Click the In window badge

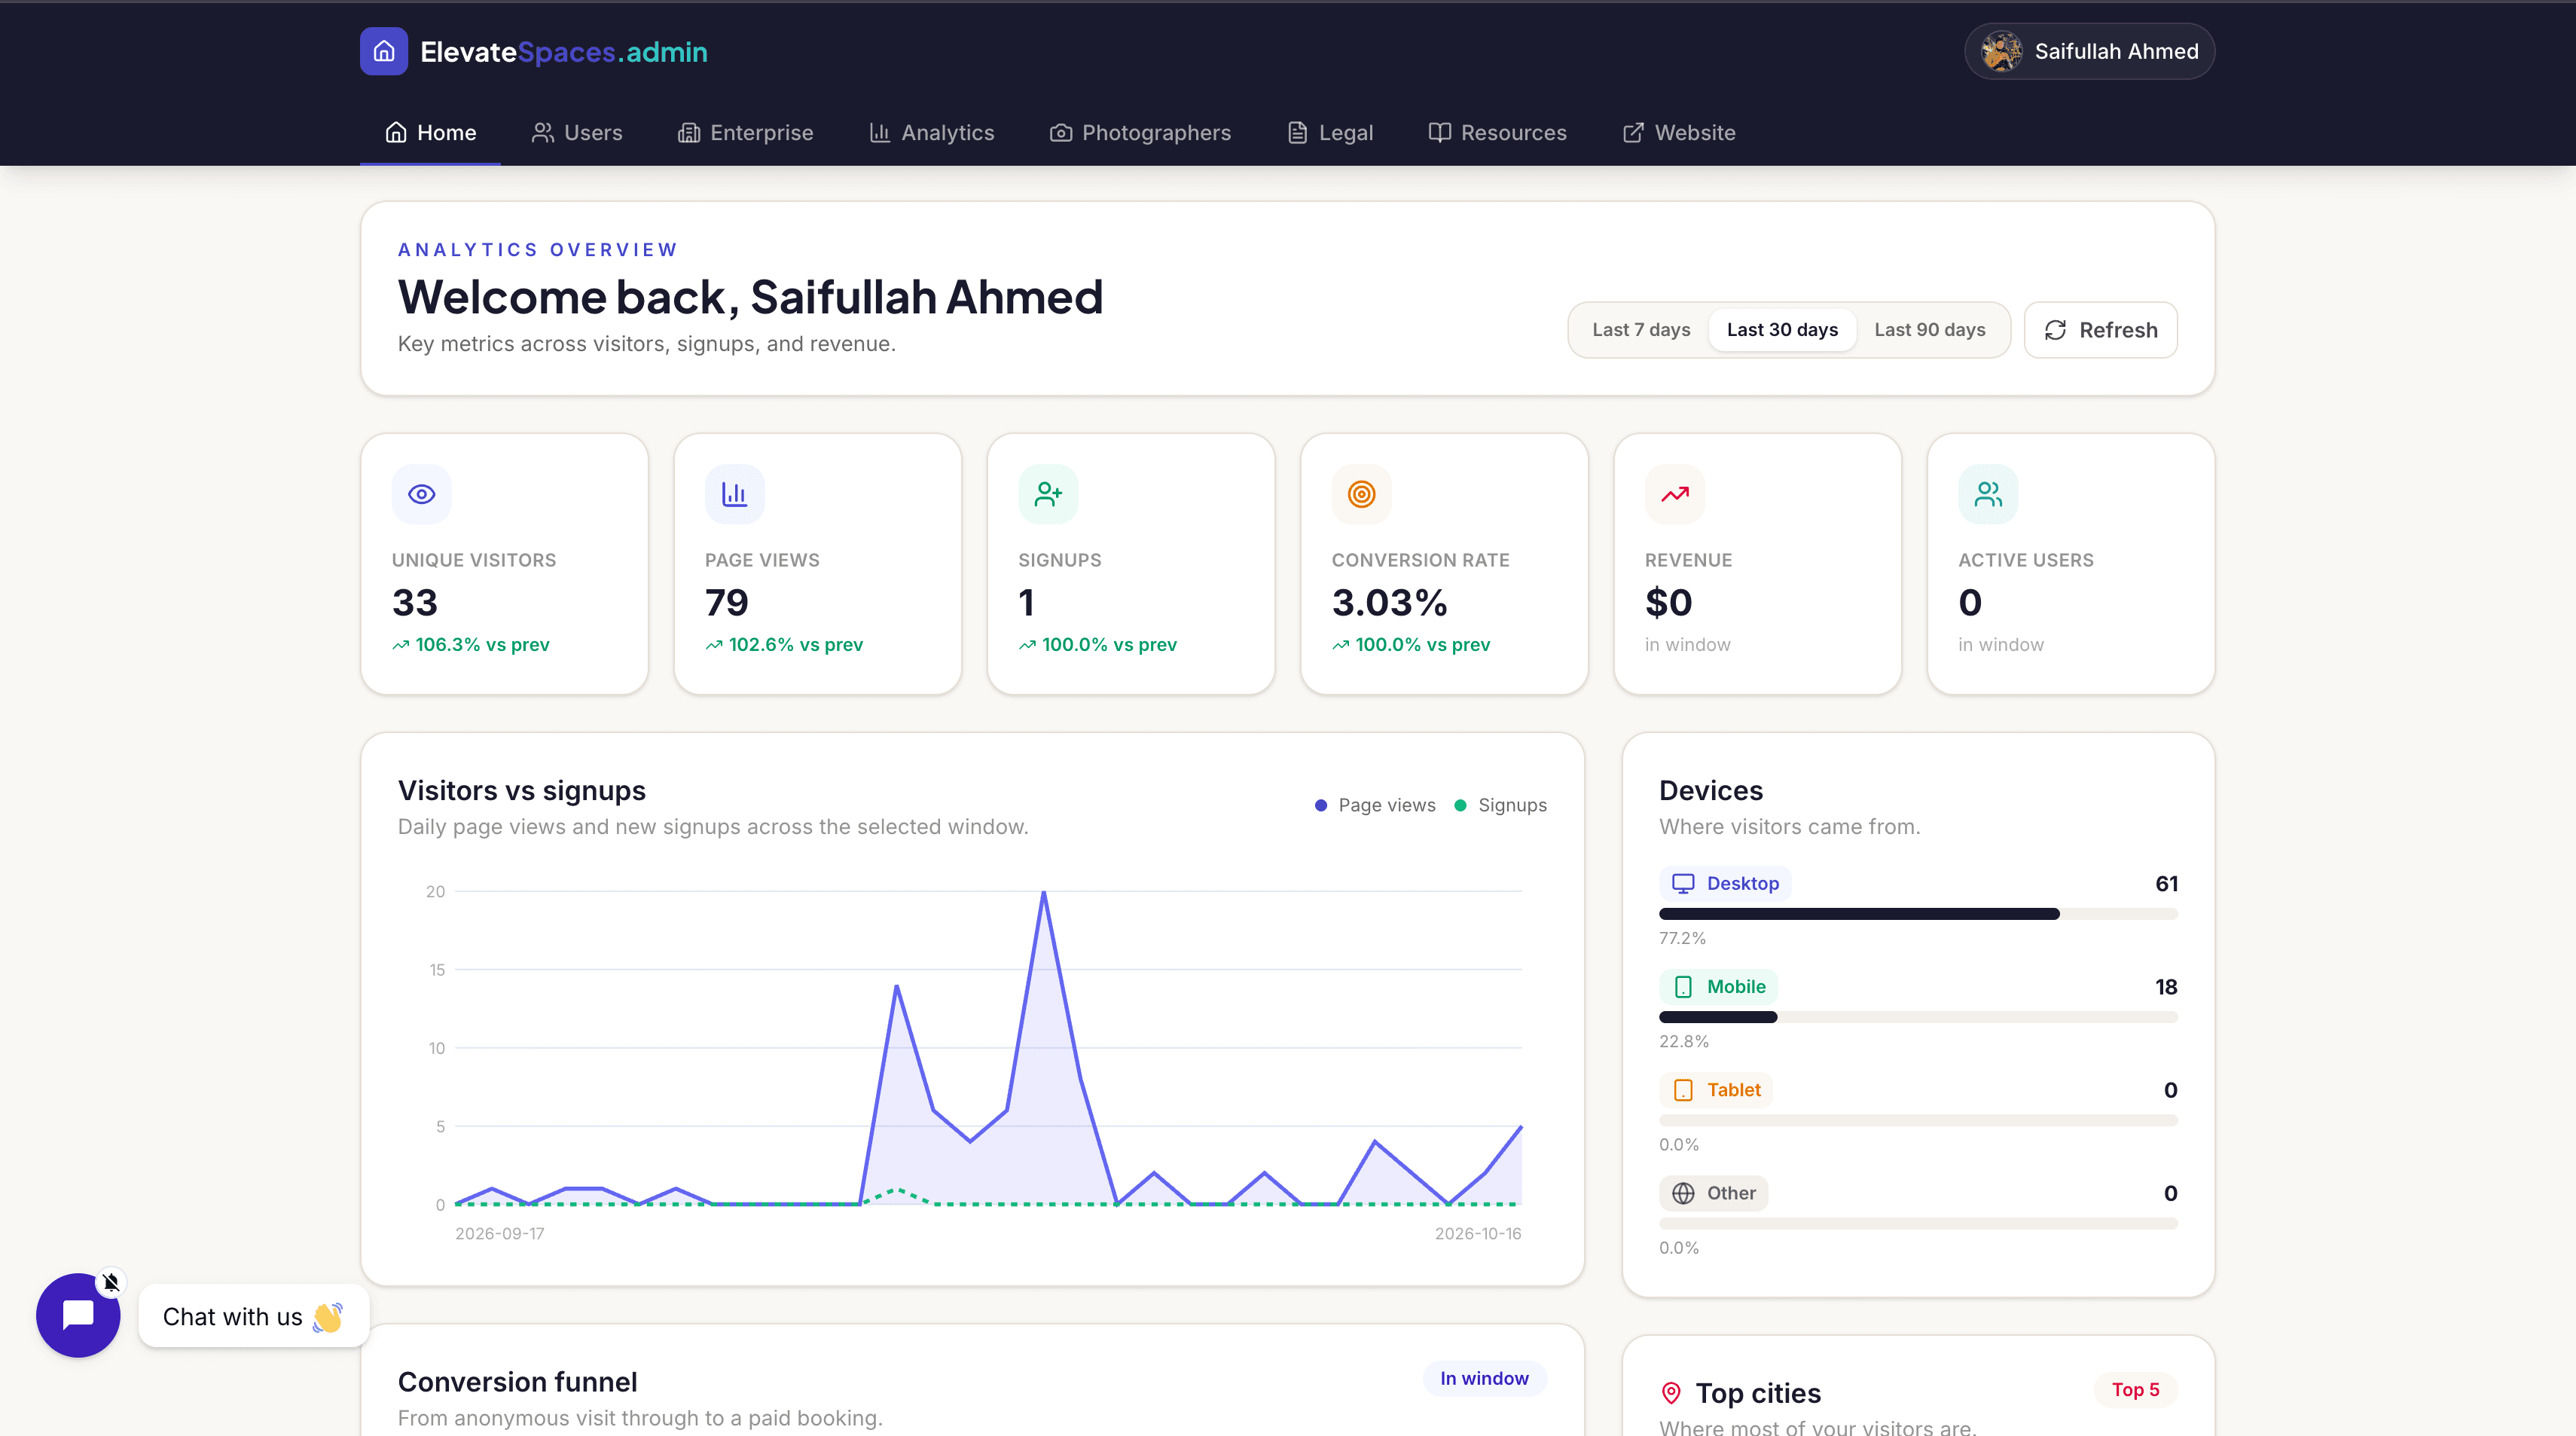[1484, 1378]
